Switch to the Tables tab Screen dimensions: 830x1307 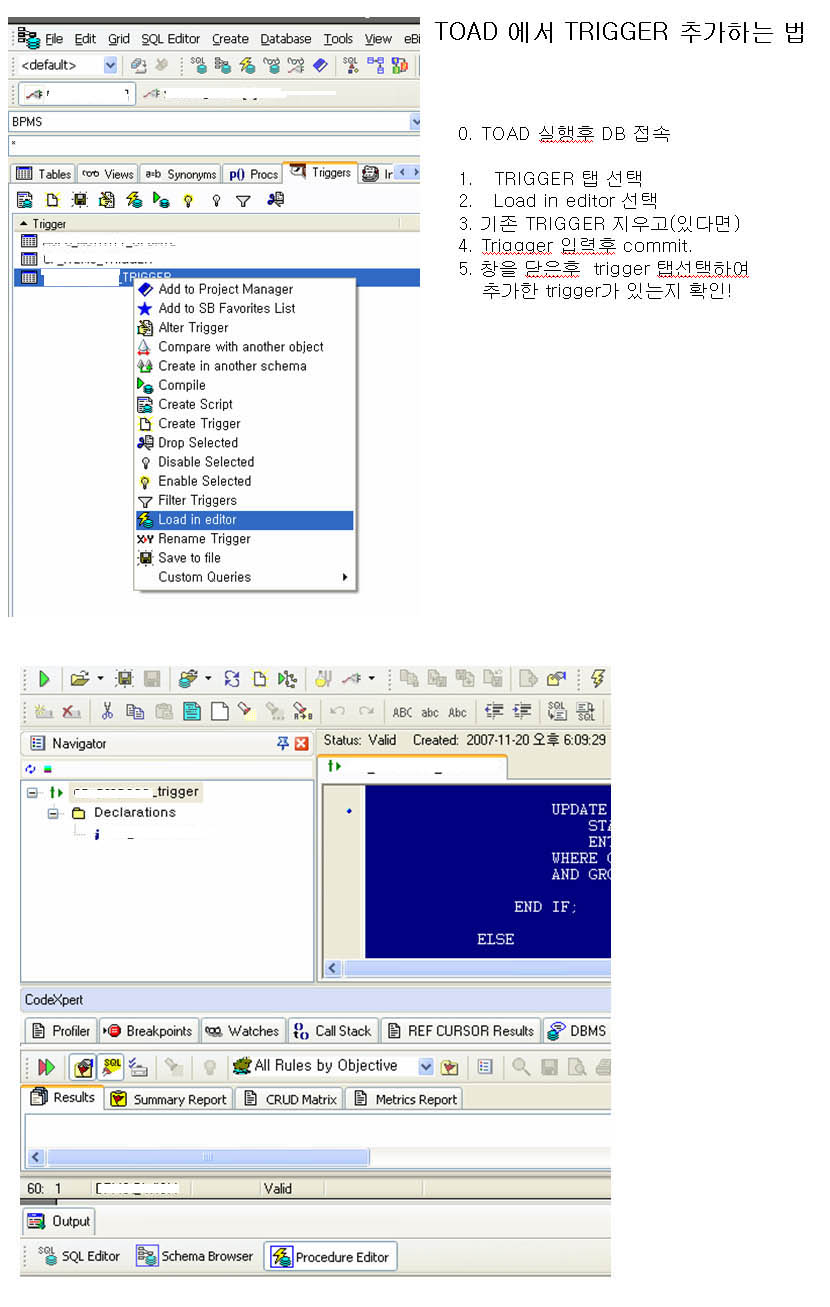(43, 174)
